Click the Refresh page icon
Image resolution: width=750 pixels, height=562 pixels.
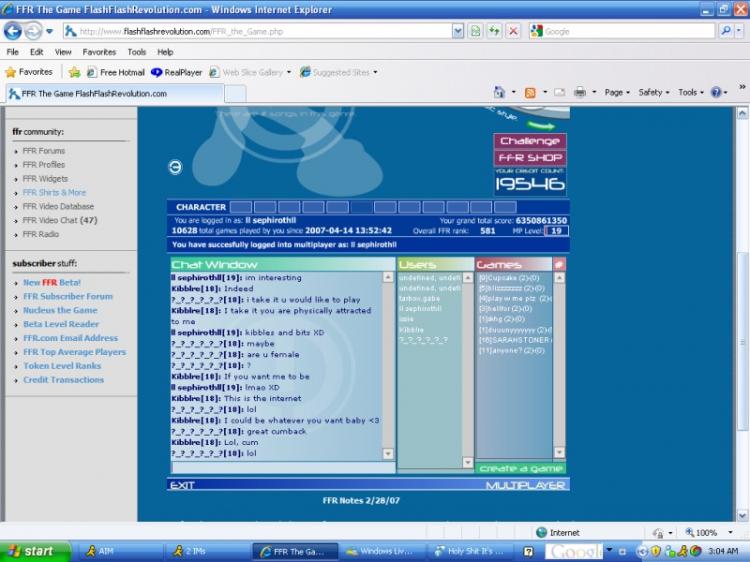pos(494,31)
